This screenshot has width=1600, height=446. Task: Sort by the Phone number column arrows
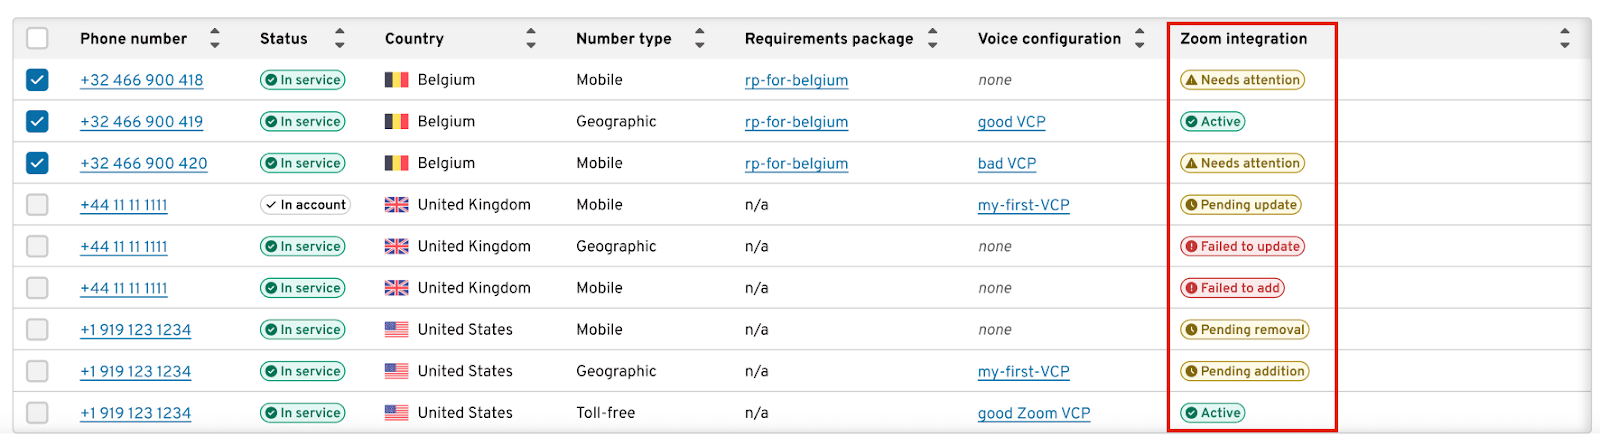(x=215, y=38)
